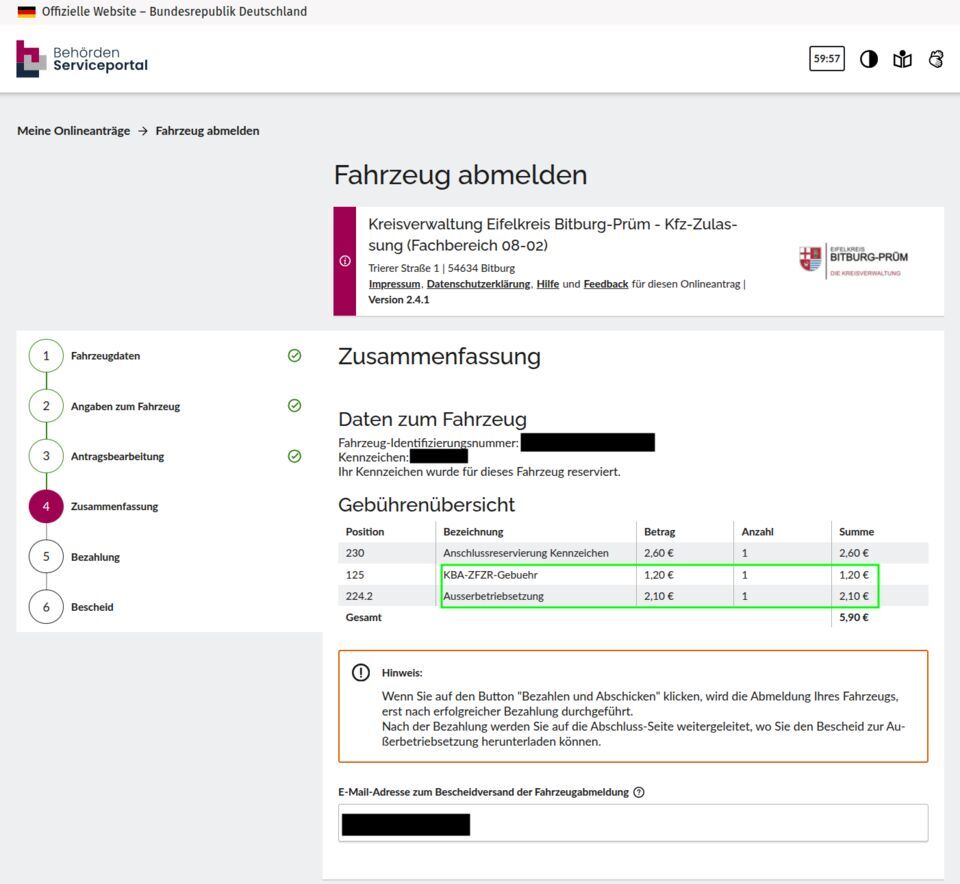Select the sign language (Gebärdensprache) icon

tap(936, 59)
